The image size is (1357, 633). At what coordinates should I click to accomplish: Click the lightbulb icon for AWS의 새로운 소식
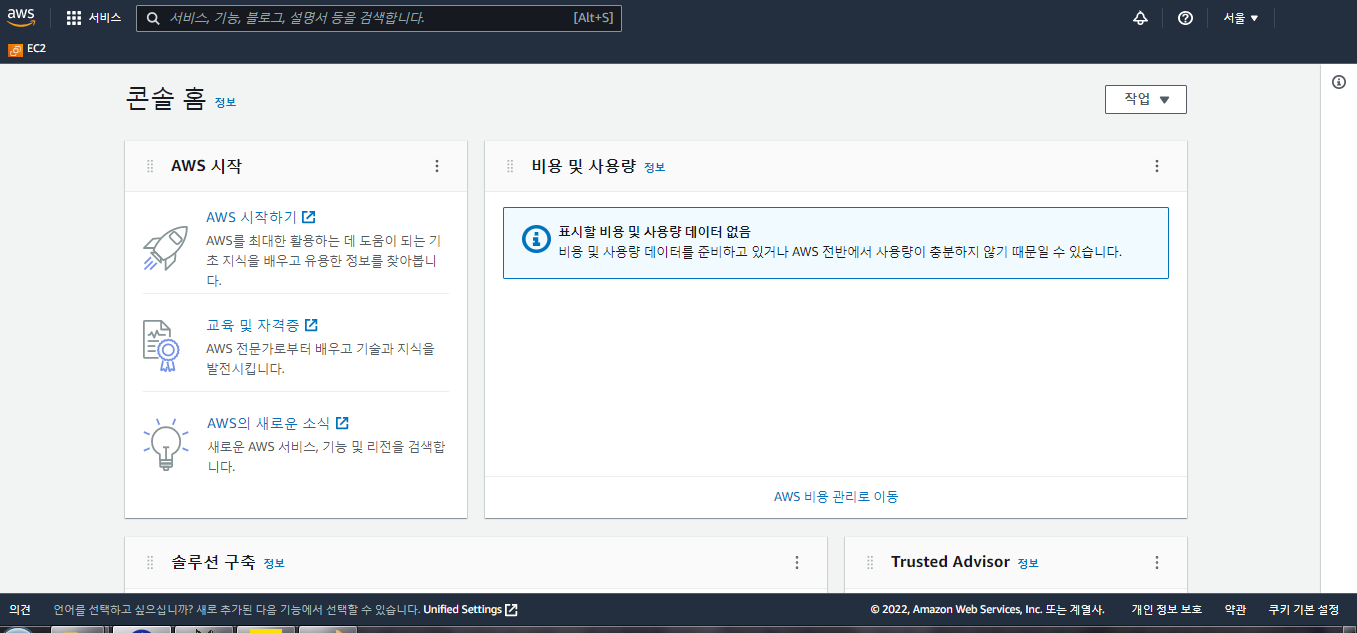[166, 444]
